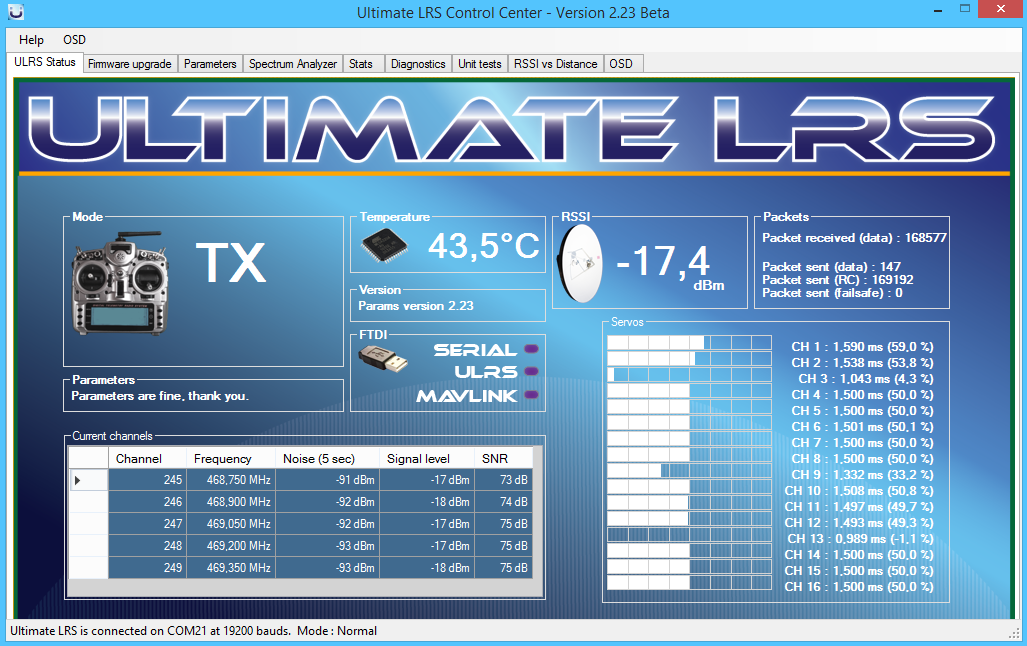1027x646 pixels.
Task: Click the CH 1 servo bar
Action: tap(689, 343)
